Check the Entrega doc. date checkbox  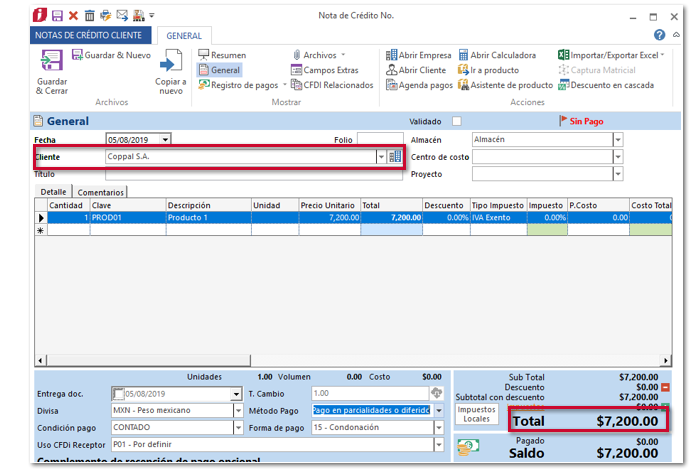(x=119, y=394)
